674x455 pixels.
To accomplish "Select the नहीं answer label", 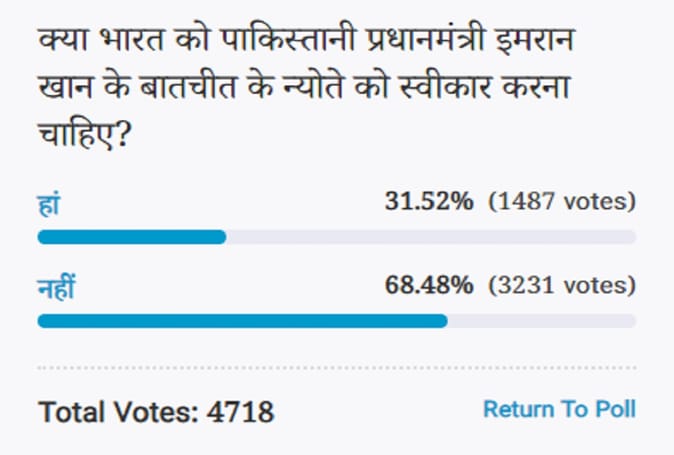I will [56, 286].
